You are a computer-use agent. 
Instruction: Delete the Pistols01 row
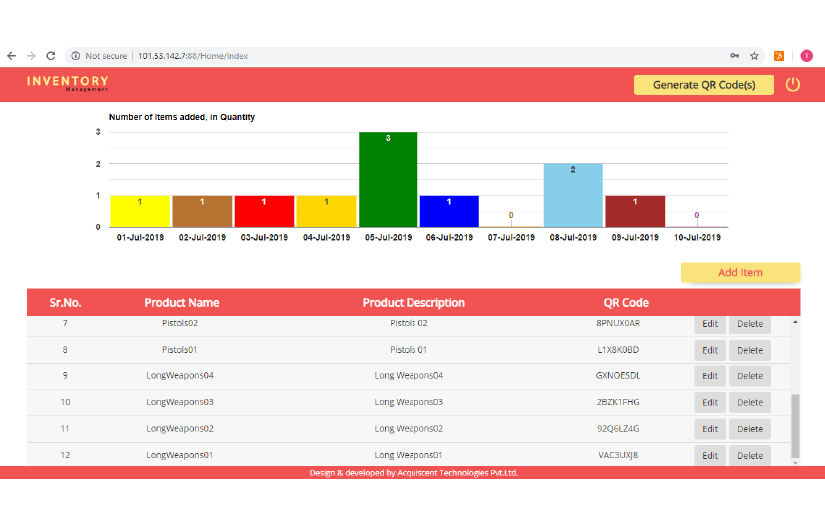750,350
